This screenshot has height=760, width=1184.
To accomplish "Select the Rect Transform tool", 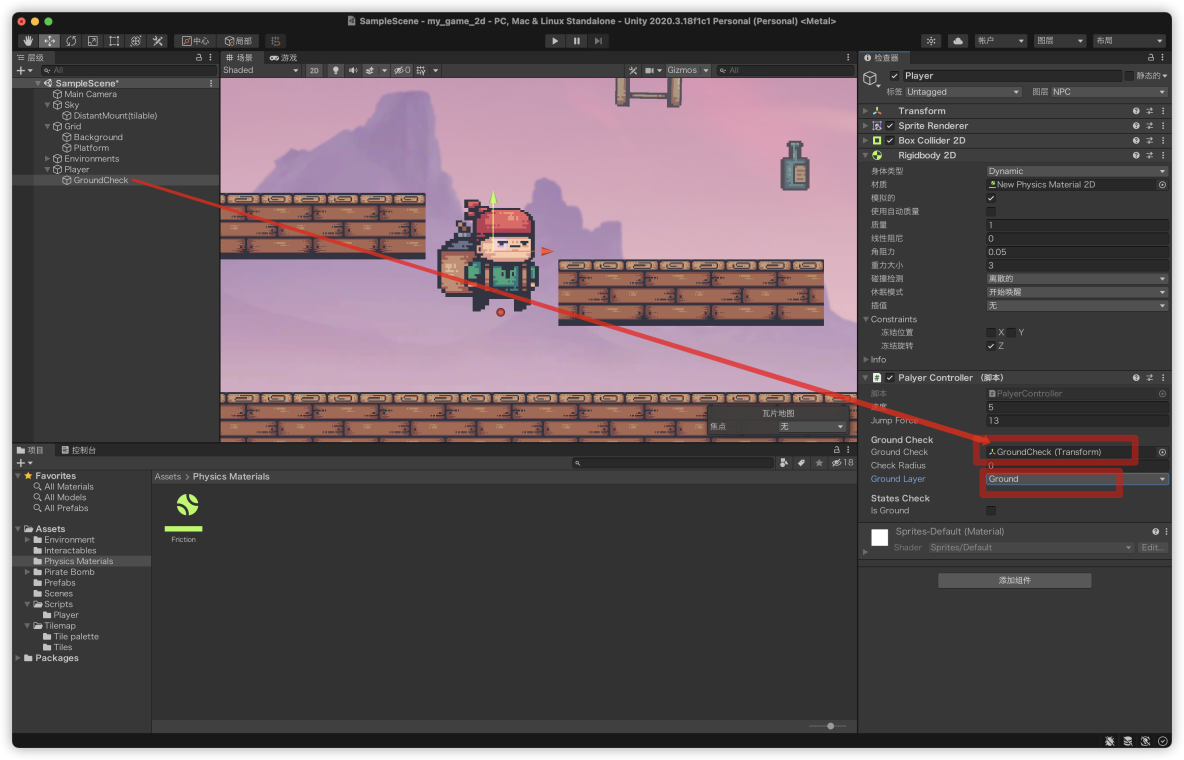I will (114, 41).
